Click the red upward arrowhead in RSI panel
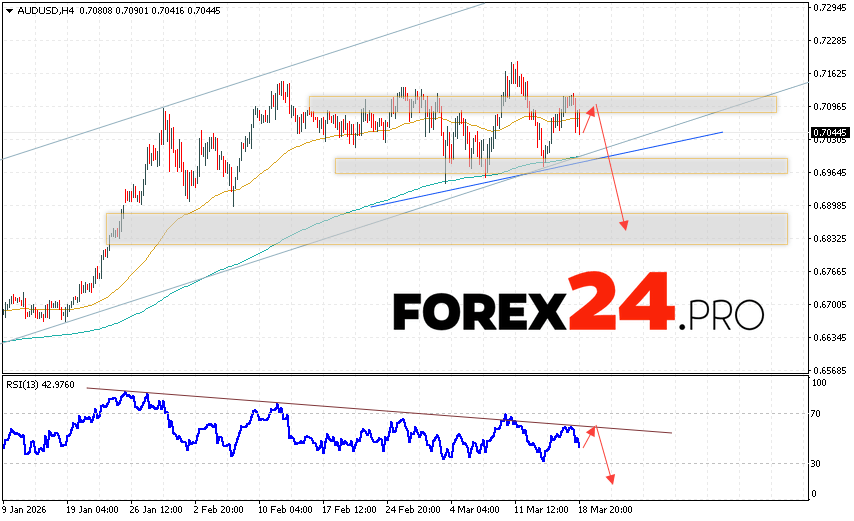The height and width of the screenshot is (521, 854). pos(592,430)
